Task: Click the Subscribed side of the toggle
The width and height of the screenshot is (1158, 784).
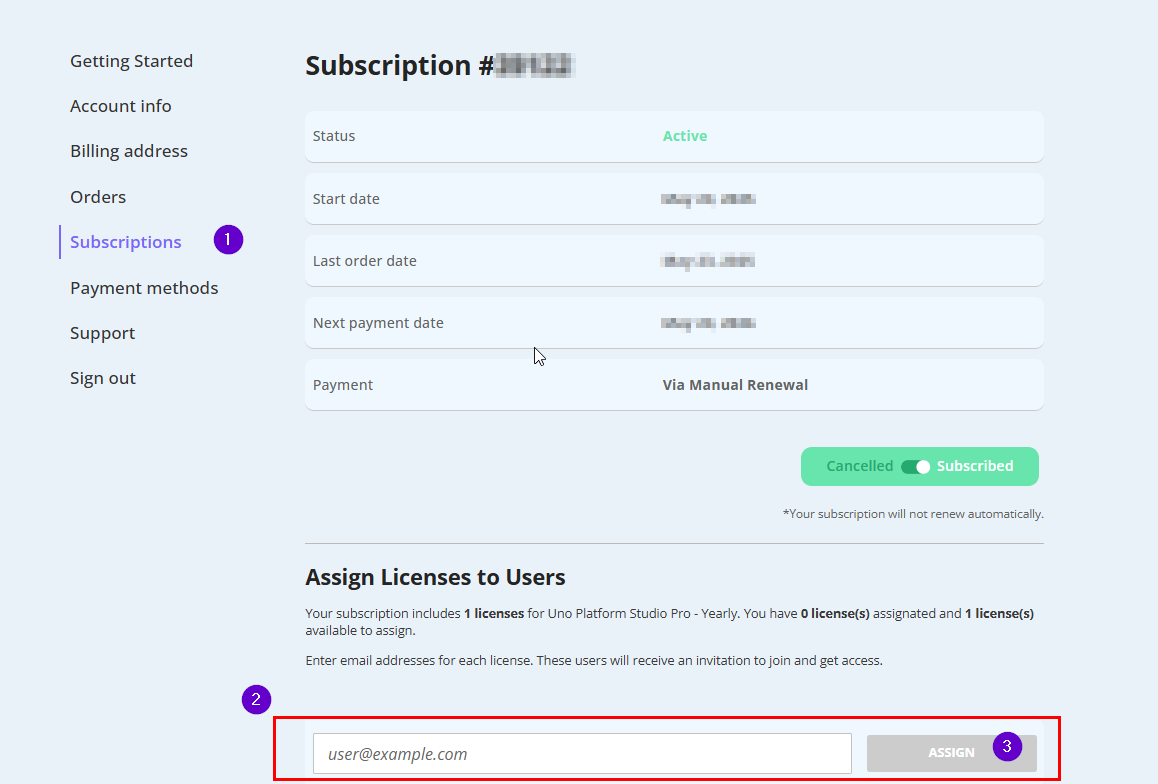Action: coord(974,466)
